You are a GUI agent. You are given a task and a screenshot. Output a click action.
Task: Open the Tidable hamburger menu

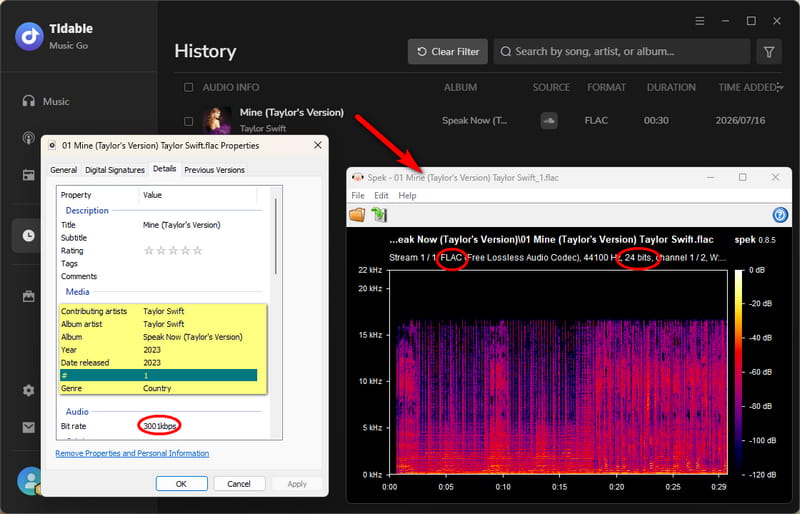click(699, 21)
